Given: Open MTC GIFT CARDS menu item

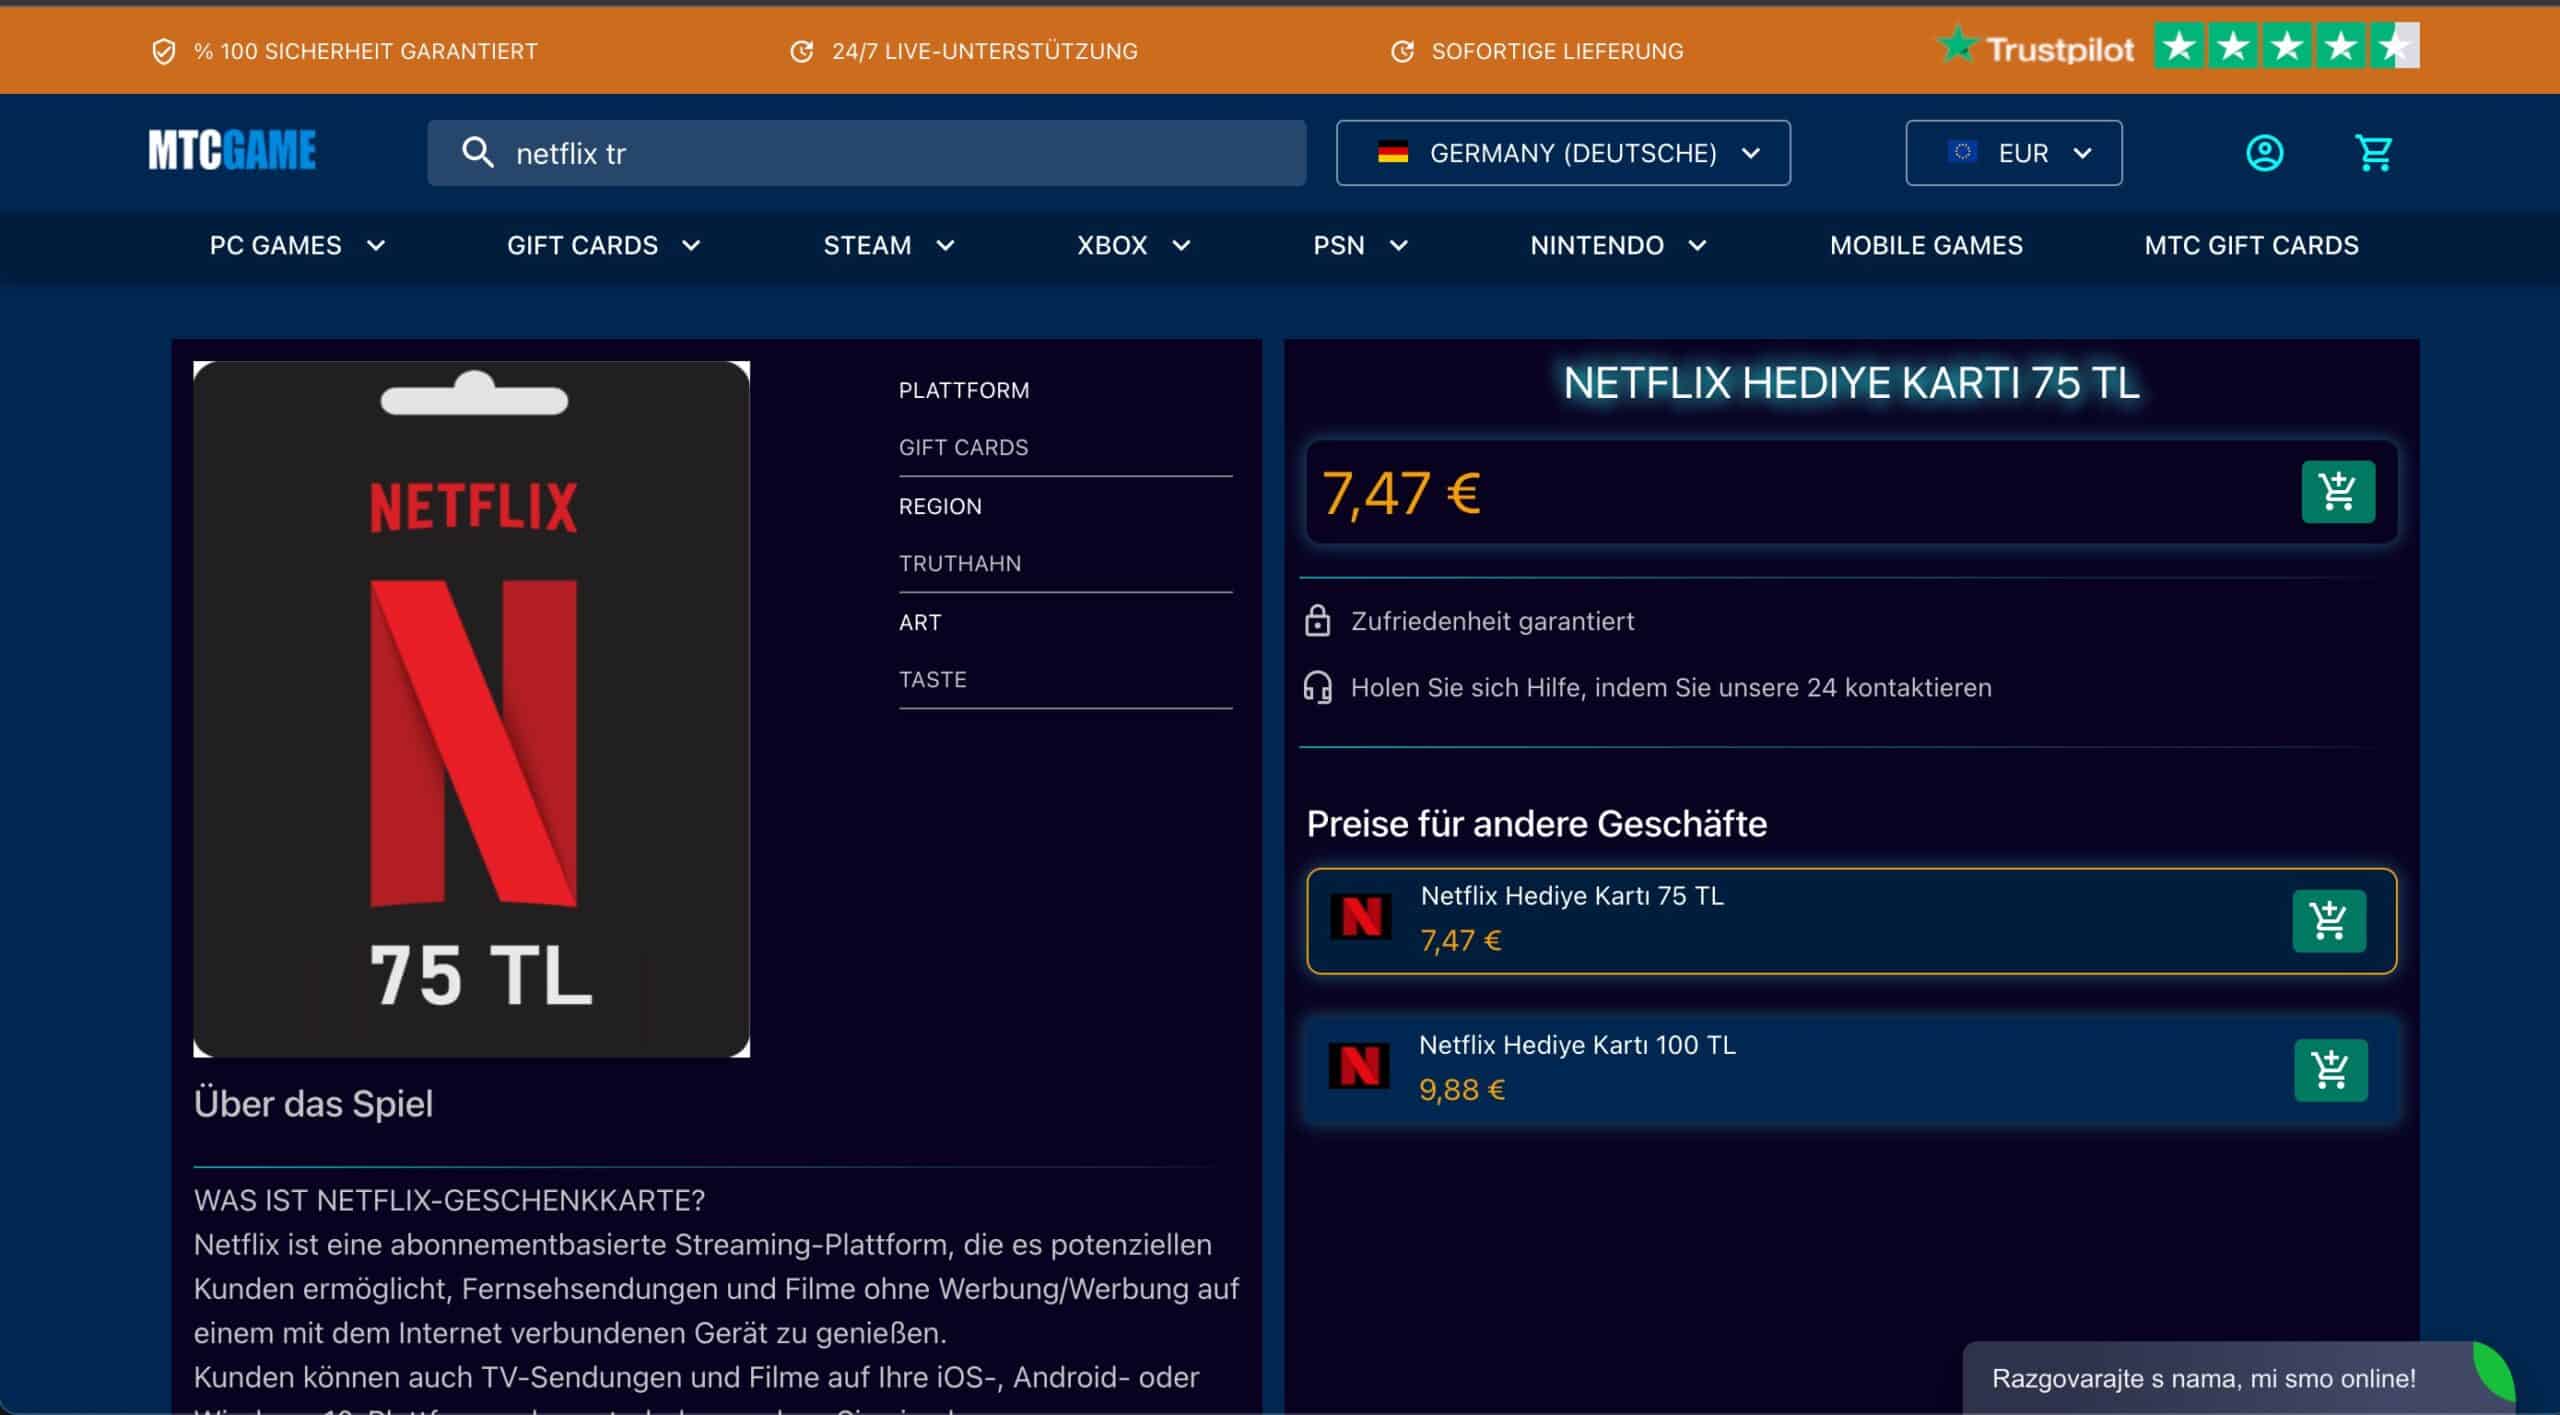Looking at the screenshot, I should click(2251, 246).
